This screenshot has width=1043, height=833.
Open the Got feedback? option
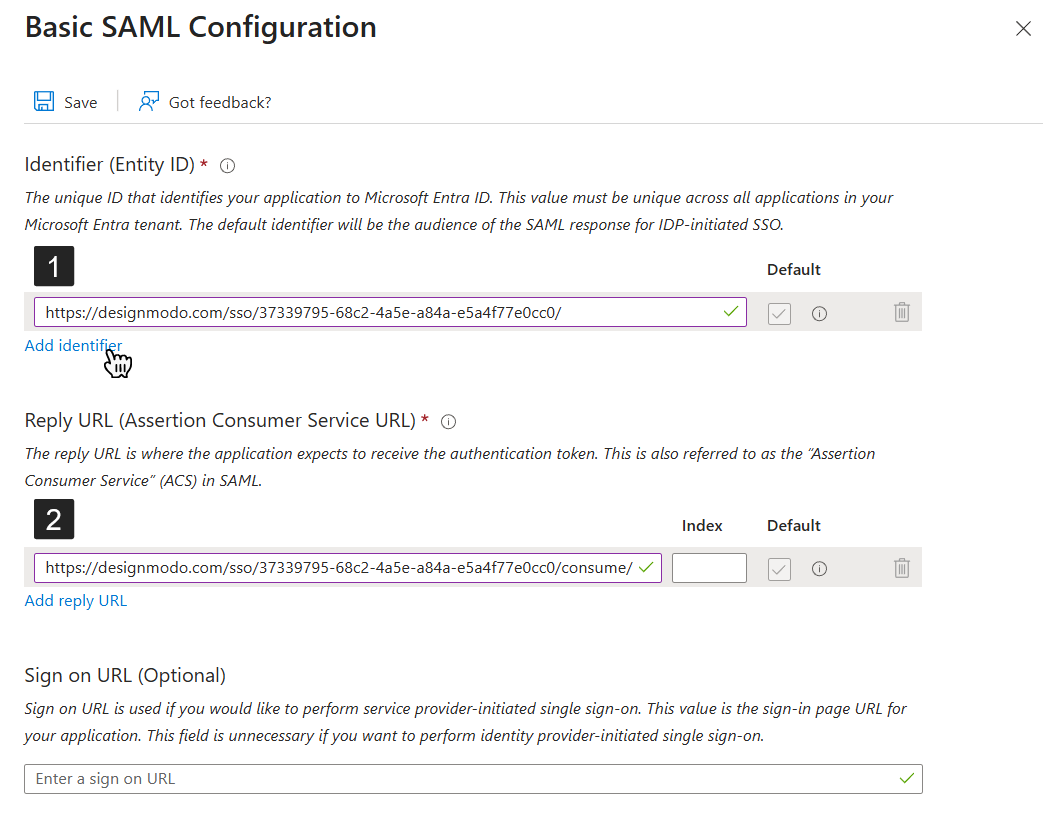click(220, 102)
